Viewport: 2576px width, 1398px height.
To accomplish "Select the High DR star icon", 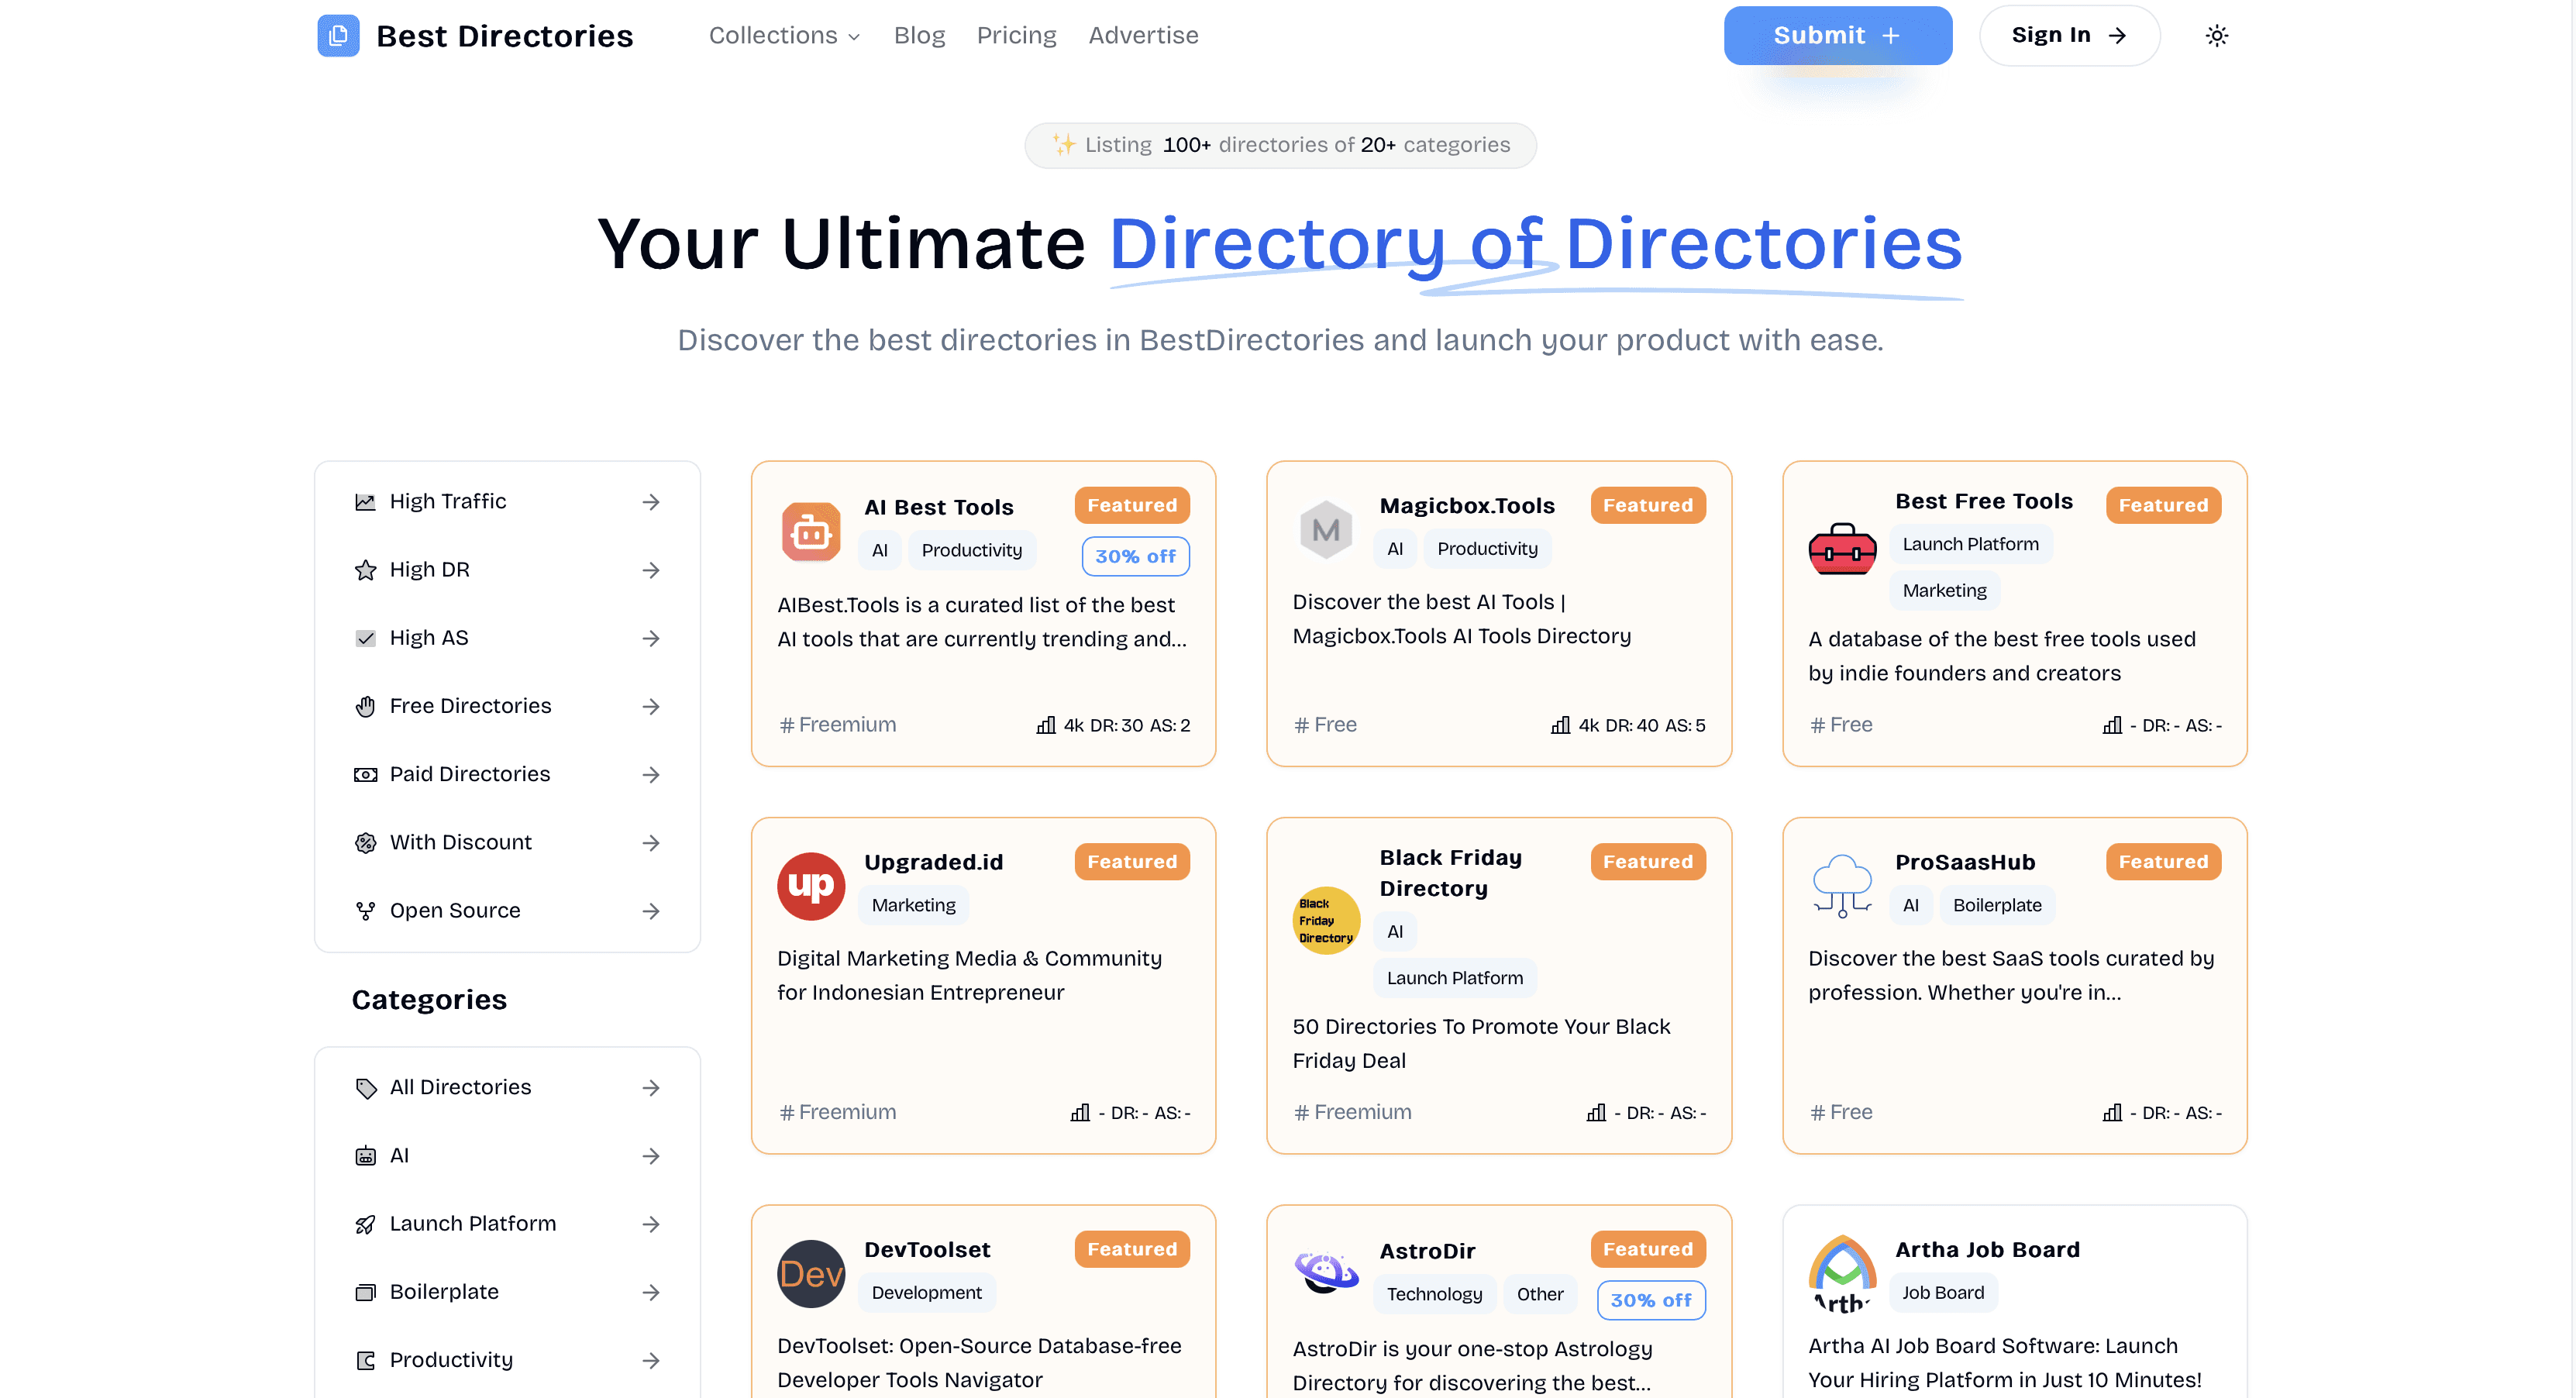I will (365, 570).
